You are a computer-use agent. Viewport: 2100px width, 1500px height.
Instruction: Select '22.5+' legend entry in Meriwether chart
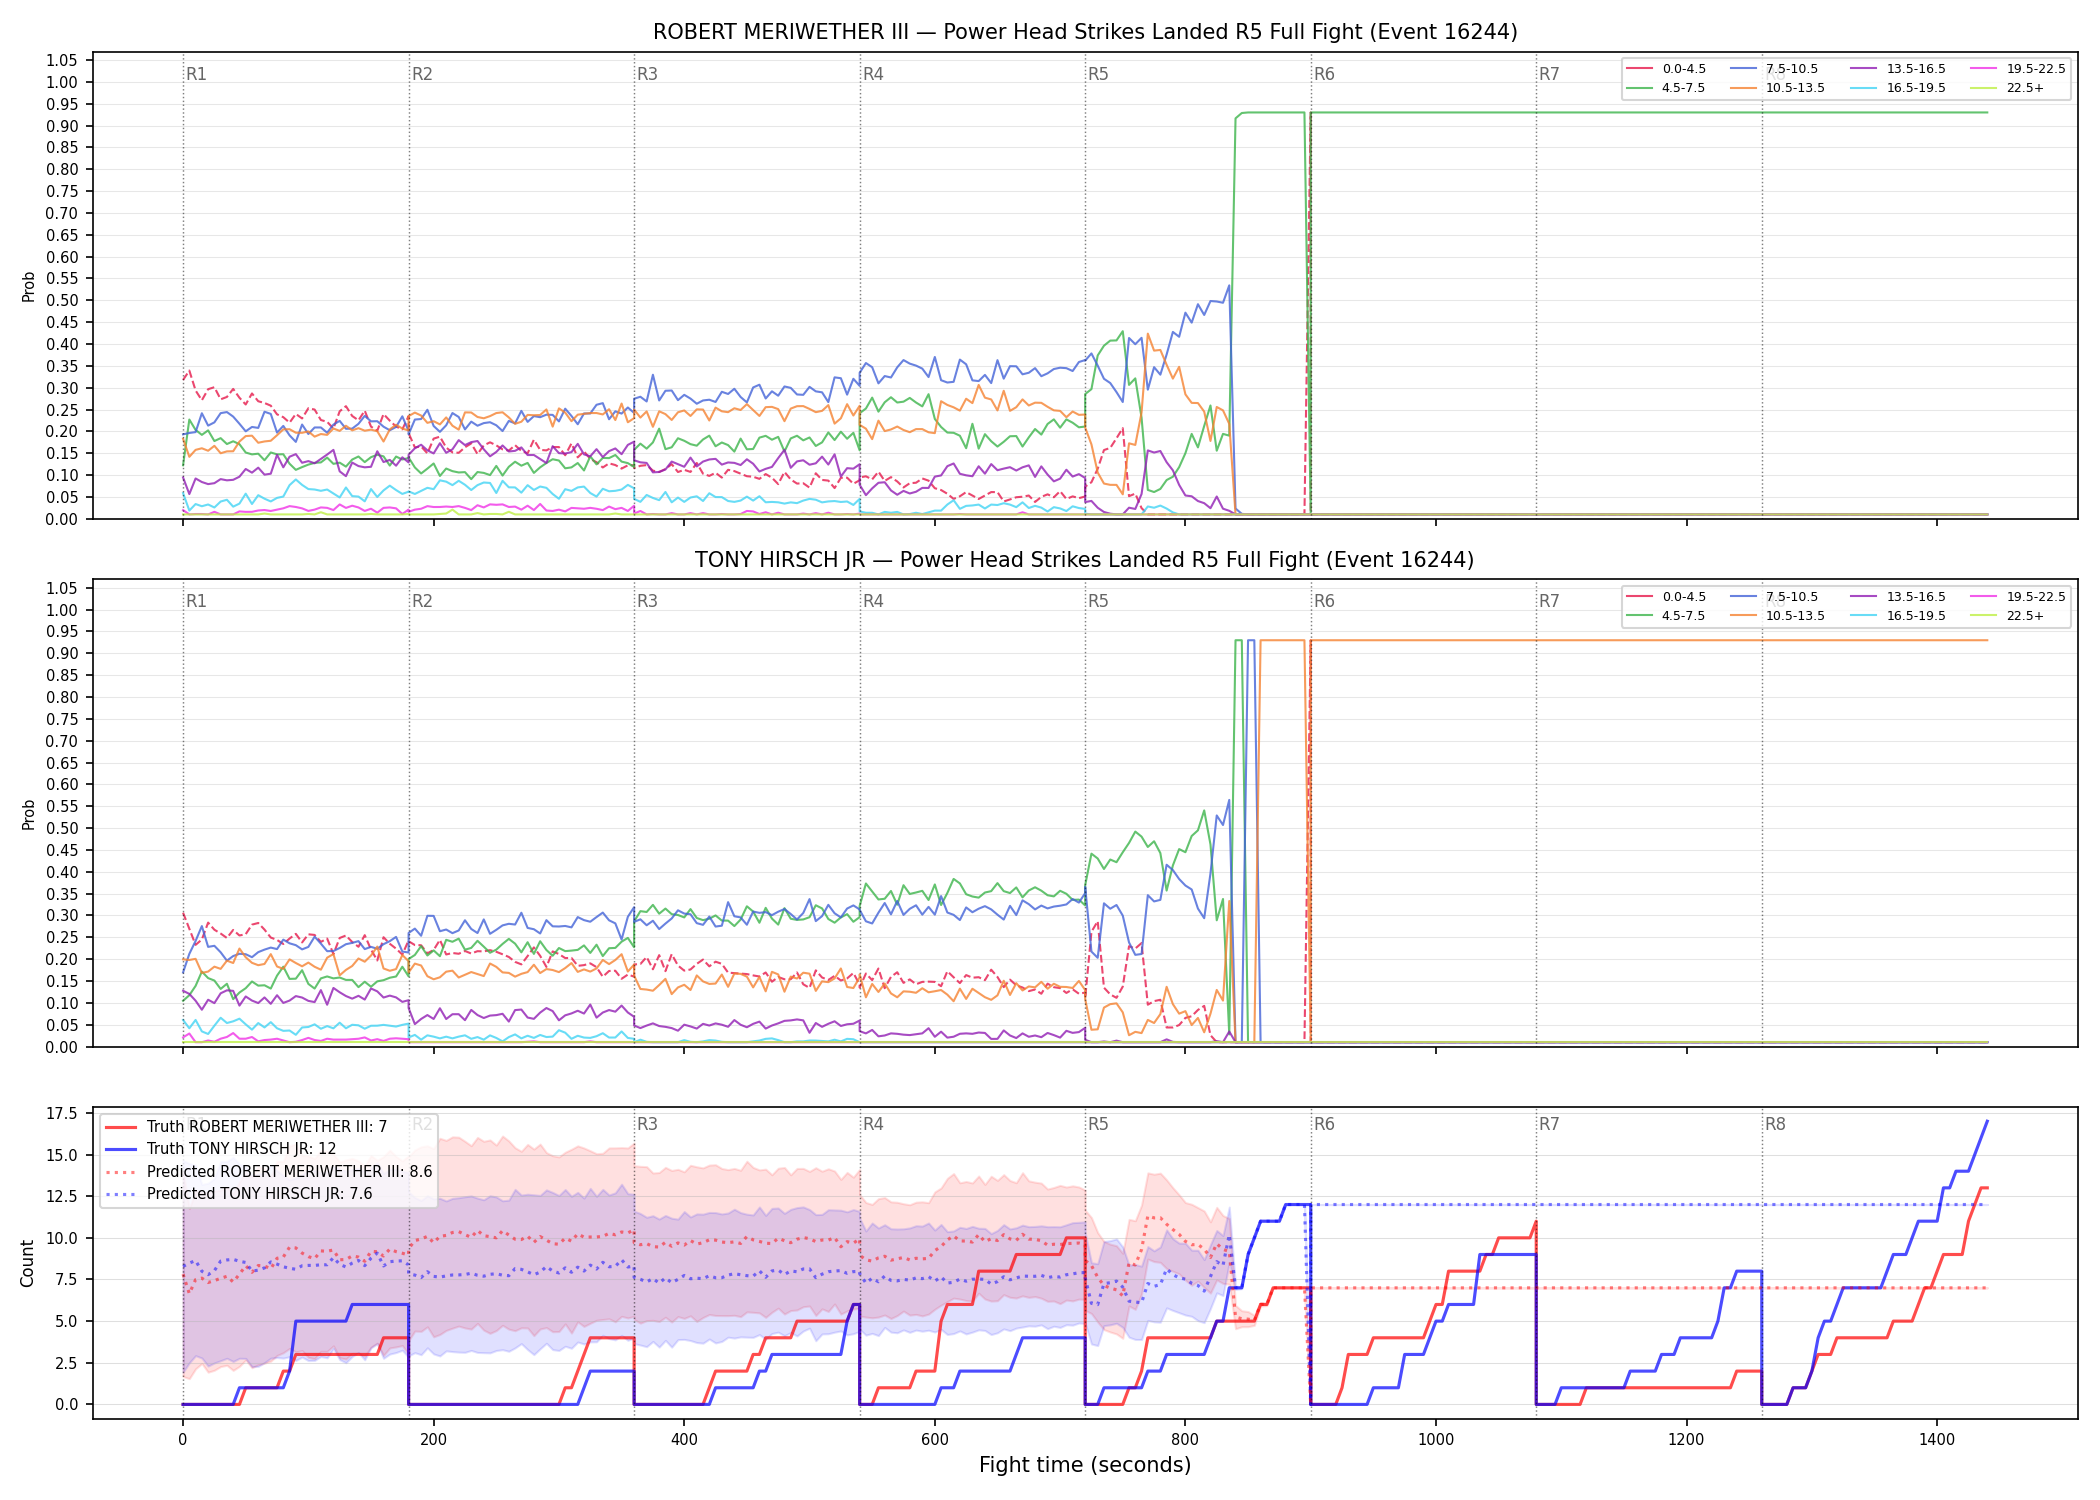click(x=2007, y=88)
